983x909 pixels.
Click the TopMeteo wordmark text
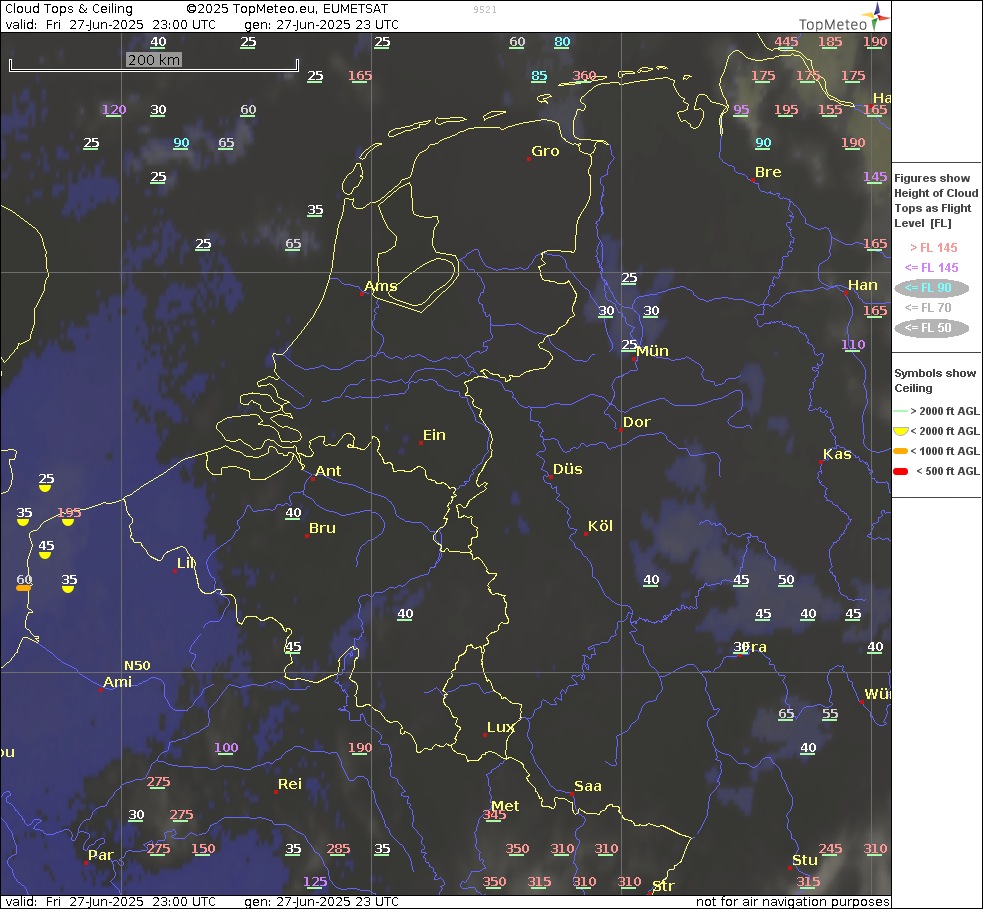tap(833, 24)
